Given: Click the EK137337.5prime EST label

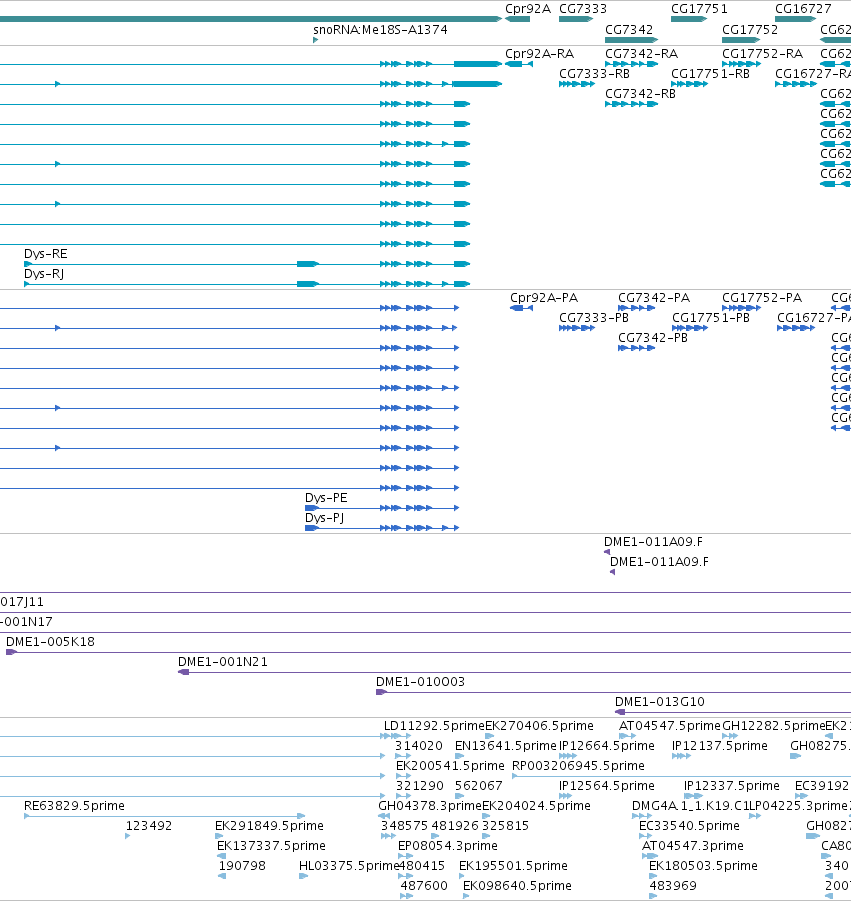Looking at the screenshot, I should (271, 846).
